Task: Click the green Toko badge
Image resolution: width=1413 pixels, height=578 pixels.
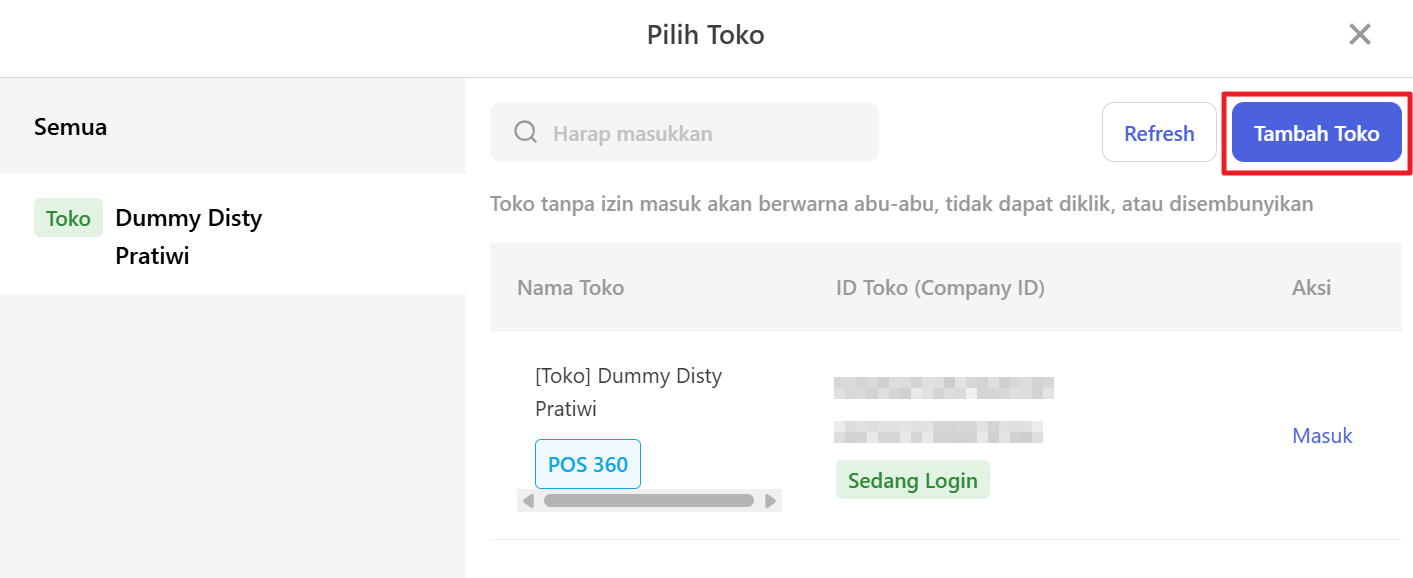Action: coord(68,218)
